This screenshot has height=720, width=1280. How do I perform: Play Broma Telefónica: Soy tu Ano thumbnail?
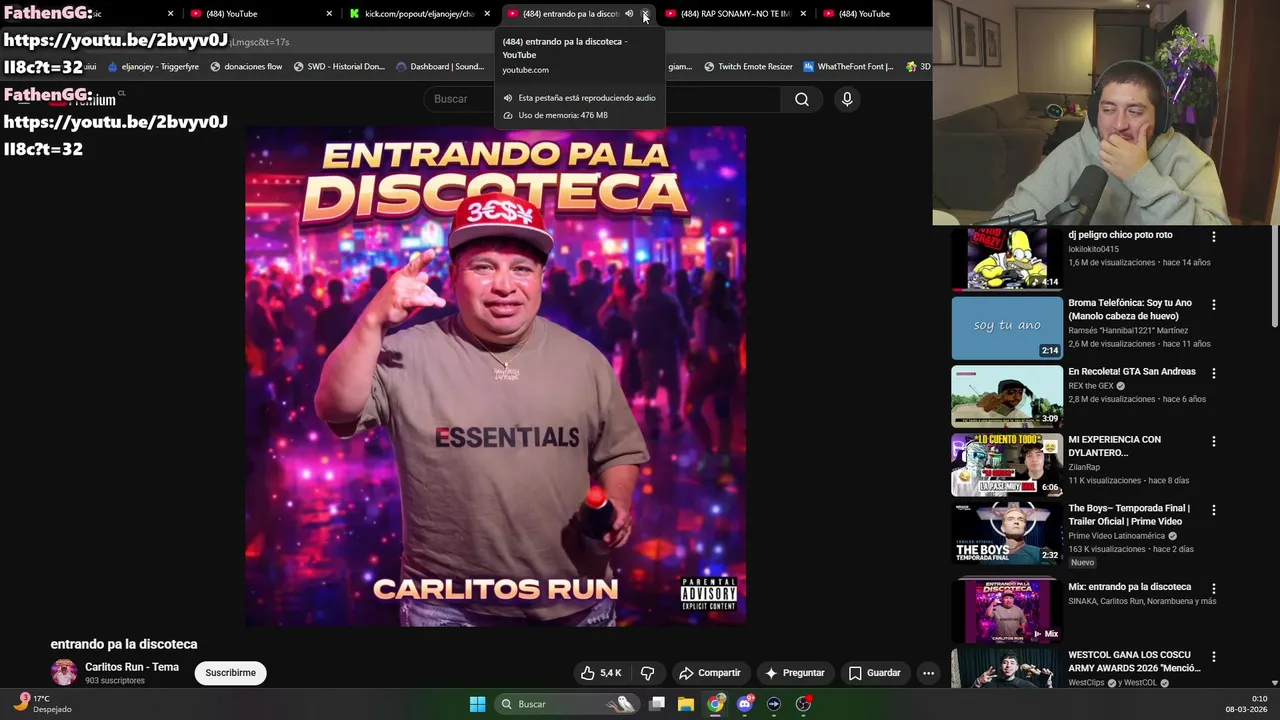click(1007, 328)
